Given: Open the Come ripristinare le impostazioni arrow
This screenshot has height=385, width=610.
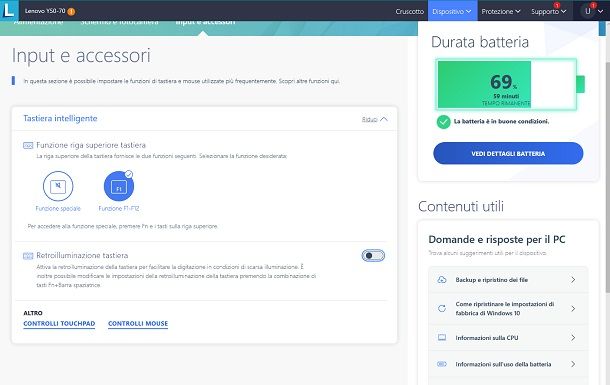Looking at the screenshot, I should [573, 308].
